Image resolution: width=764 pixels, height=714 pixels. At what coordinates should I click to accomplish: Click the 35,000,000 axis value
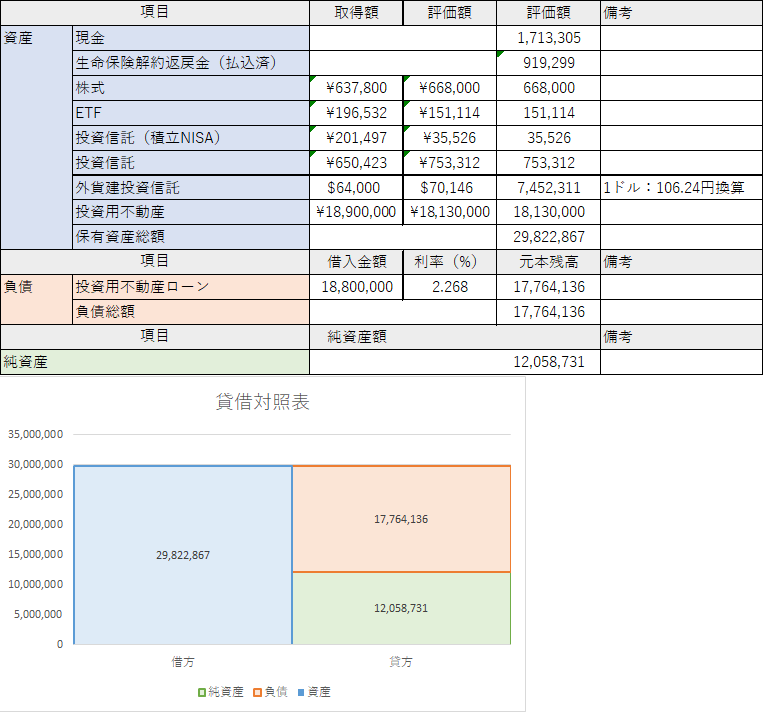point(36,434)
